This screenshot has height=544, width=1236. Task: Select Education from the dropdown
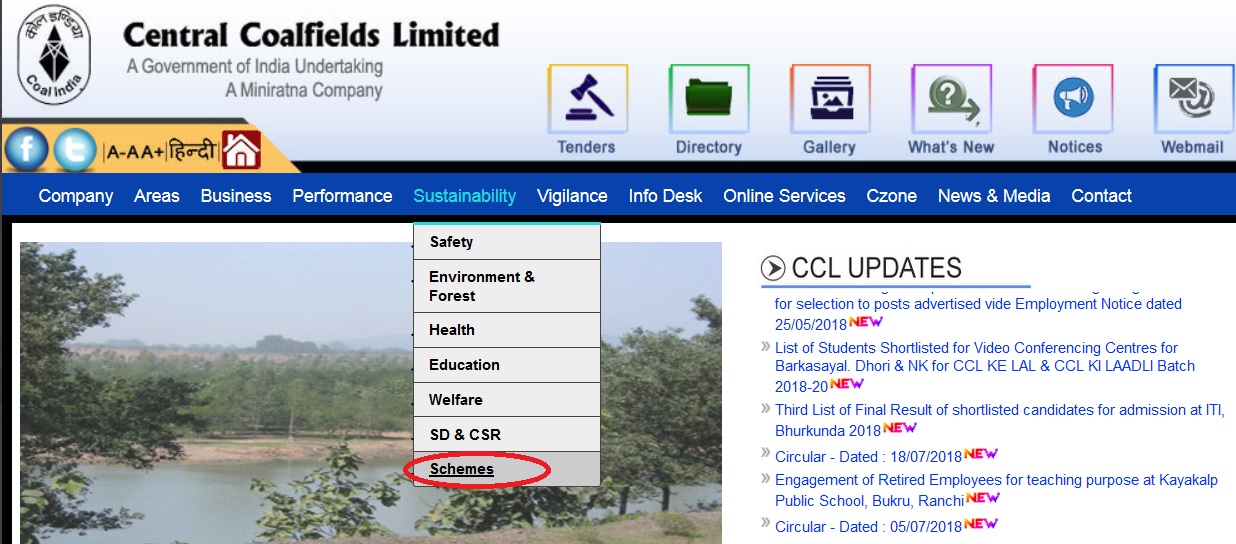click(507, 365)
